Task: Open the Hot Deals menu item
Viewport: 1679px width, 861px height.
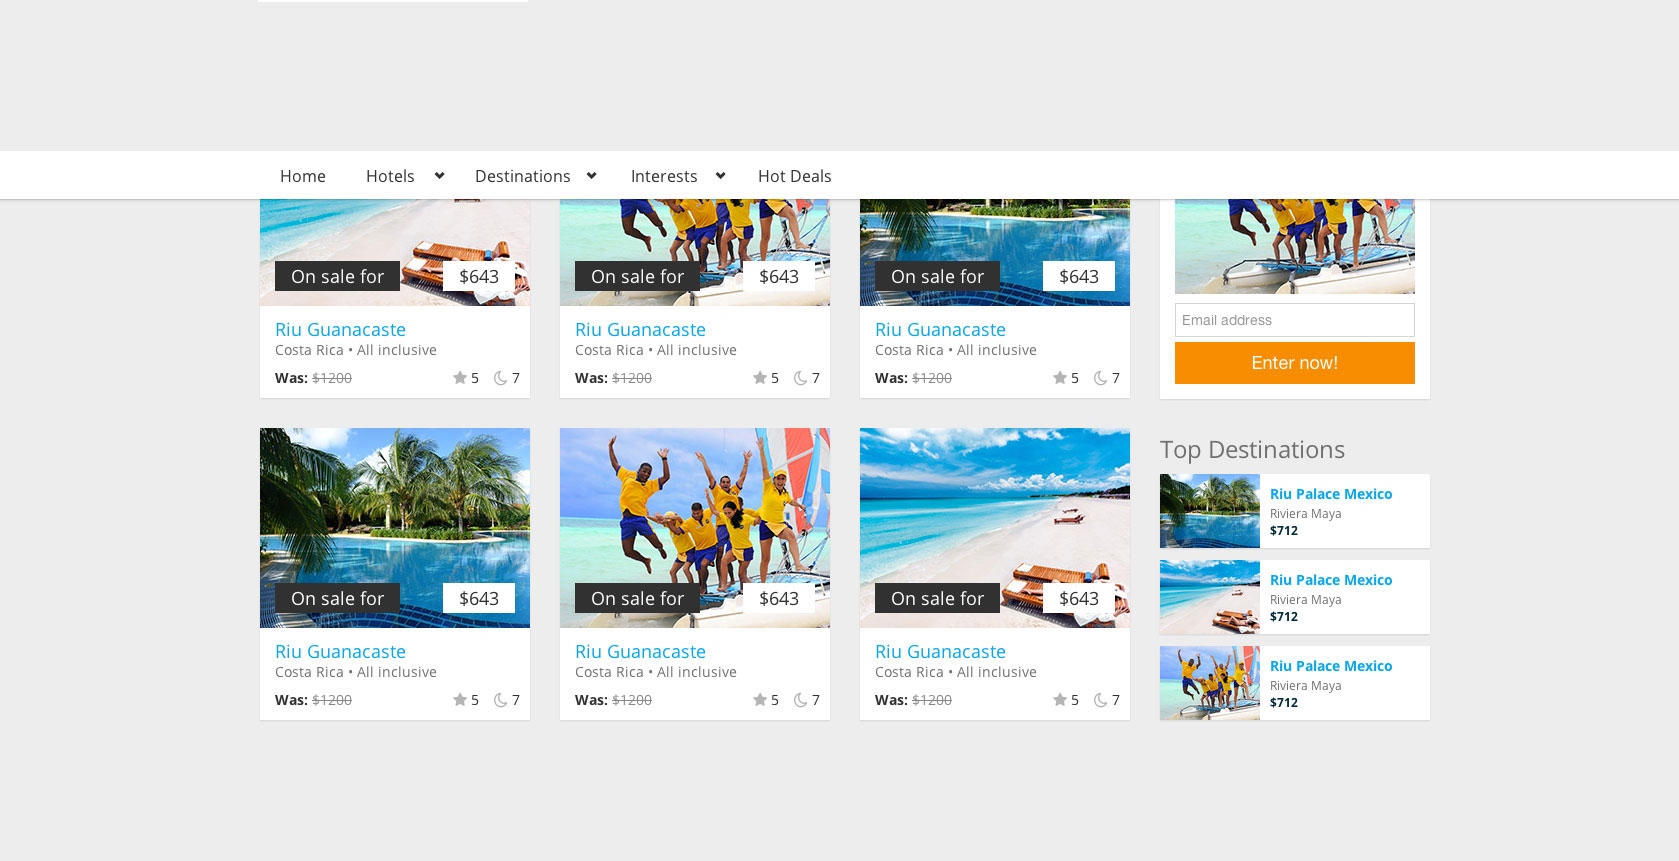Action: (795, 176)
